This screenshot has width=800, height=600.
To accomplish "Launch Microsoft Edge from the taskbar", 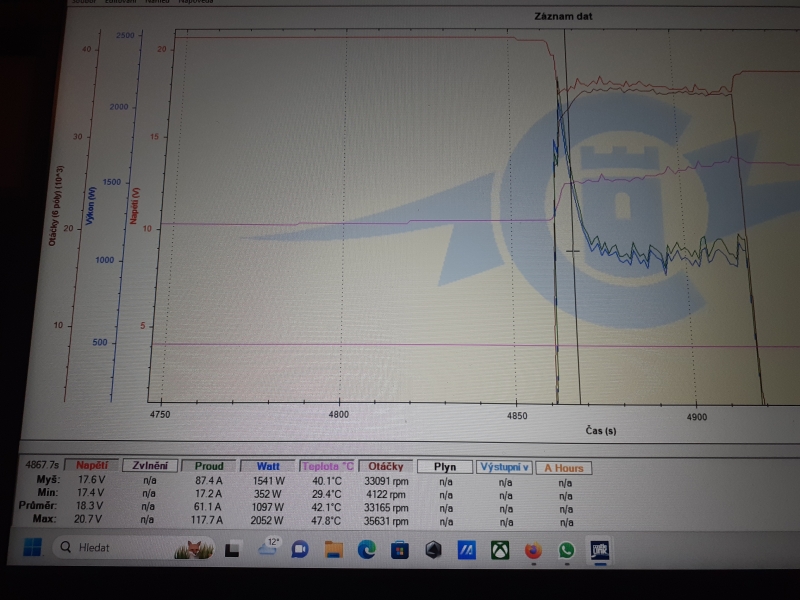I will (x=366, y=549).
